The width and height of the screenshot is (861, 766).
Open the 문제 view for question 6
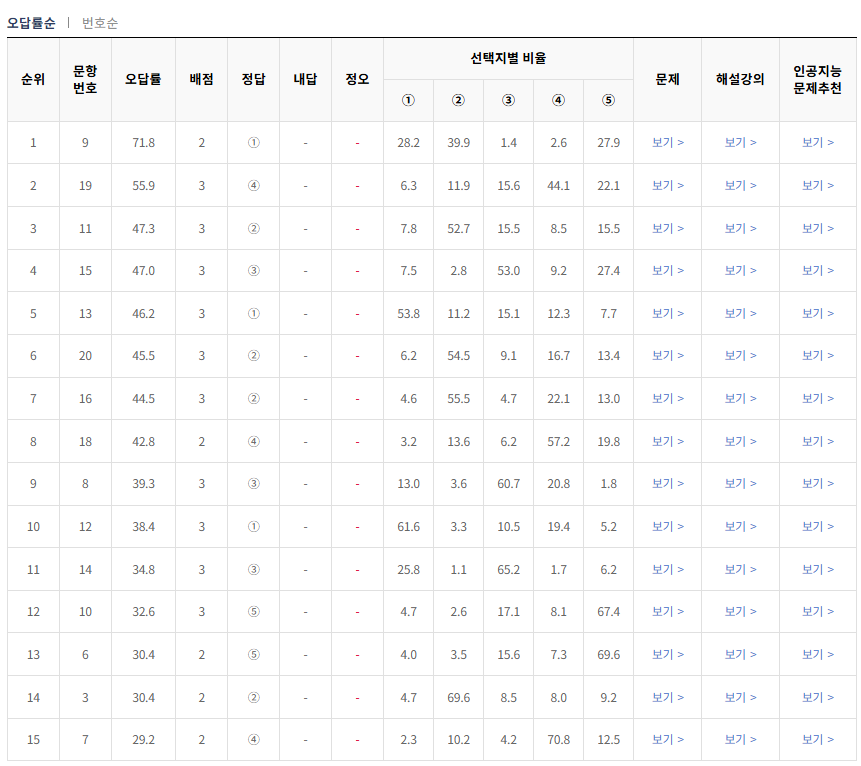coord(666,655)
